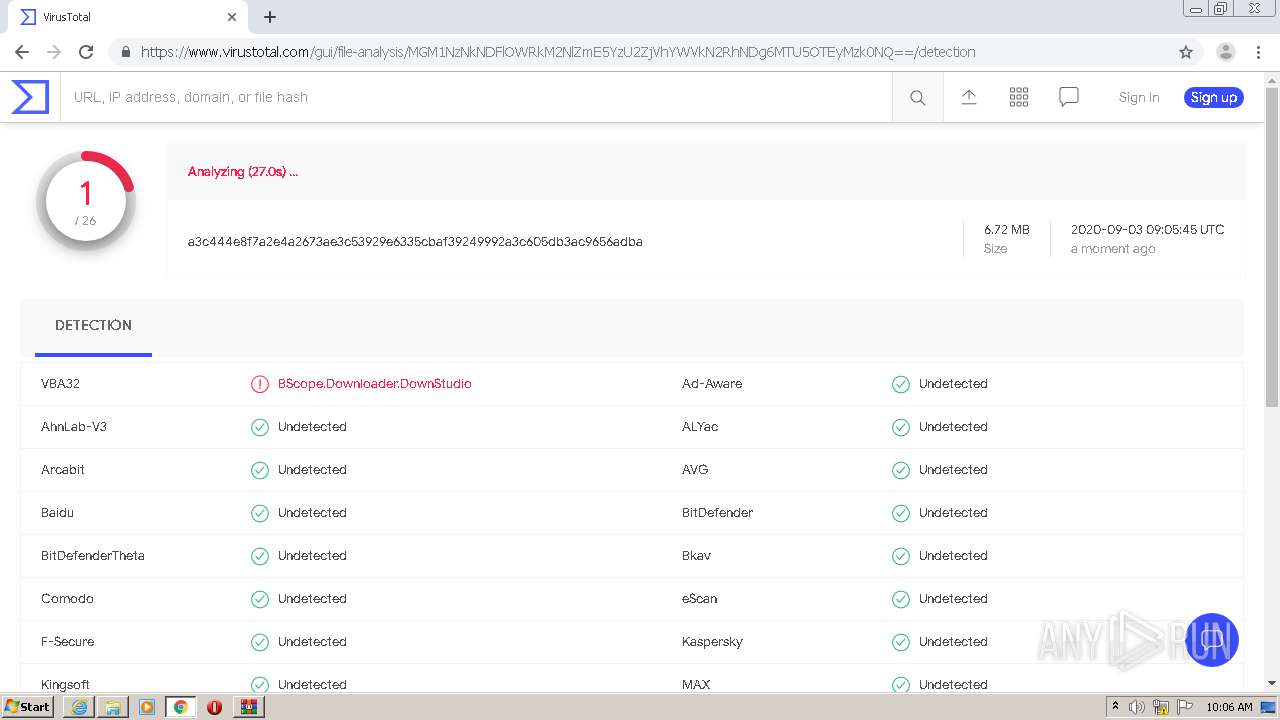
Task: Show hidden tray icons arrow
Action: (1115, 707)
